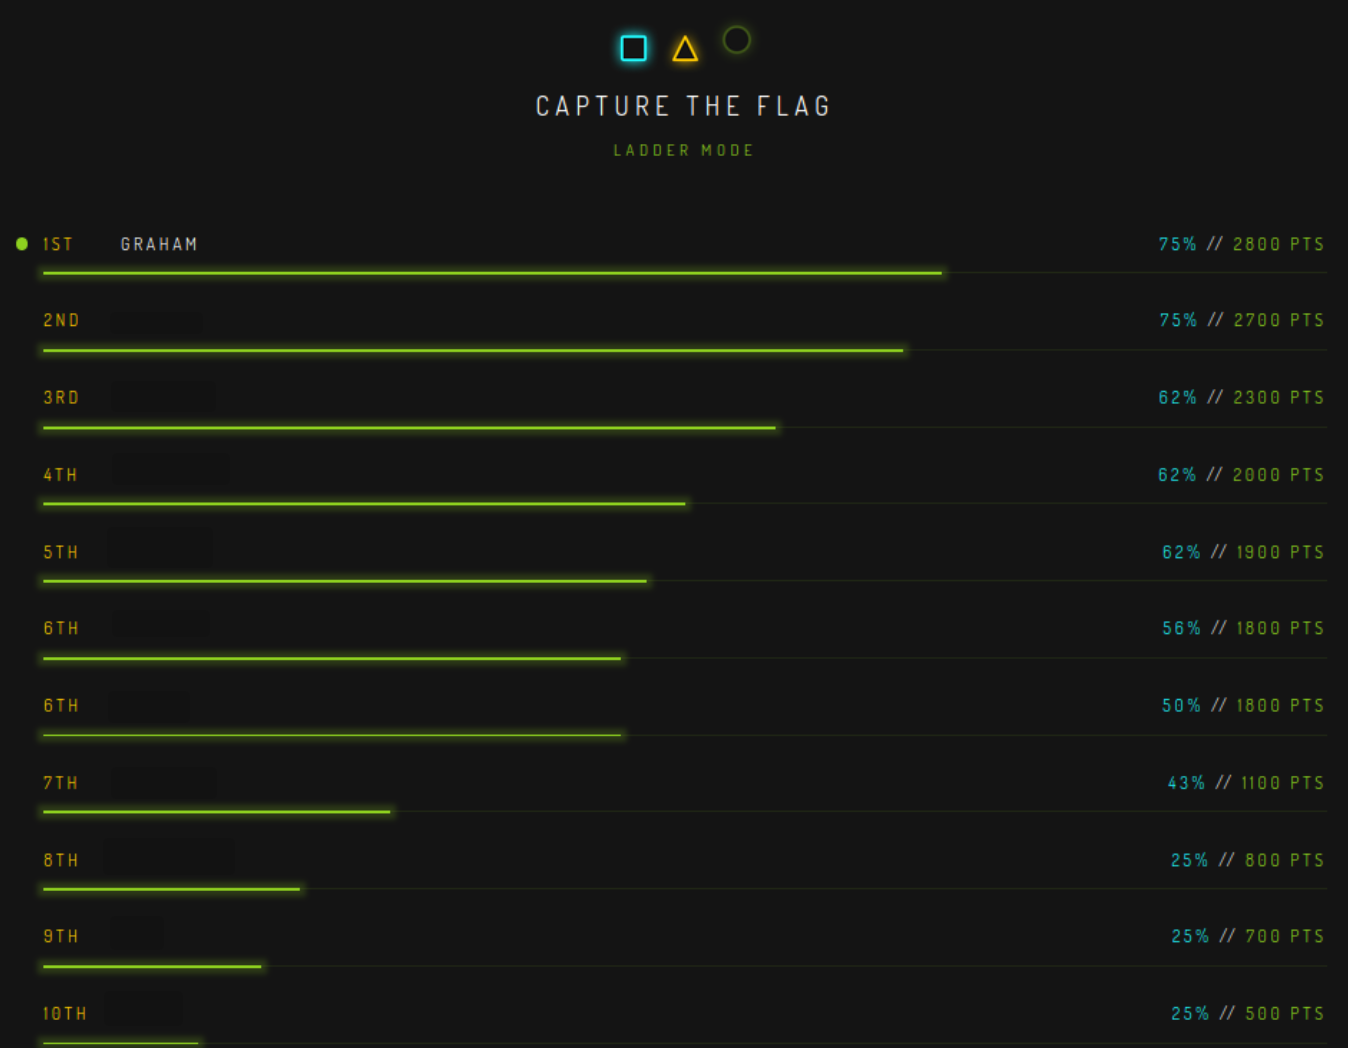This screenshot has width=1348, height=1048.
Task: Click the 75% // 2800 PTS score
Action: [1241, 244]
